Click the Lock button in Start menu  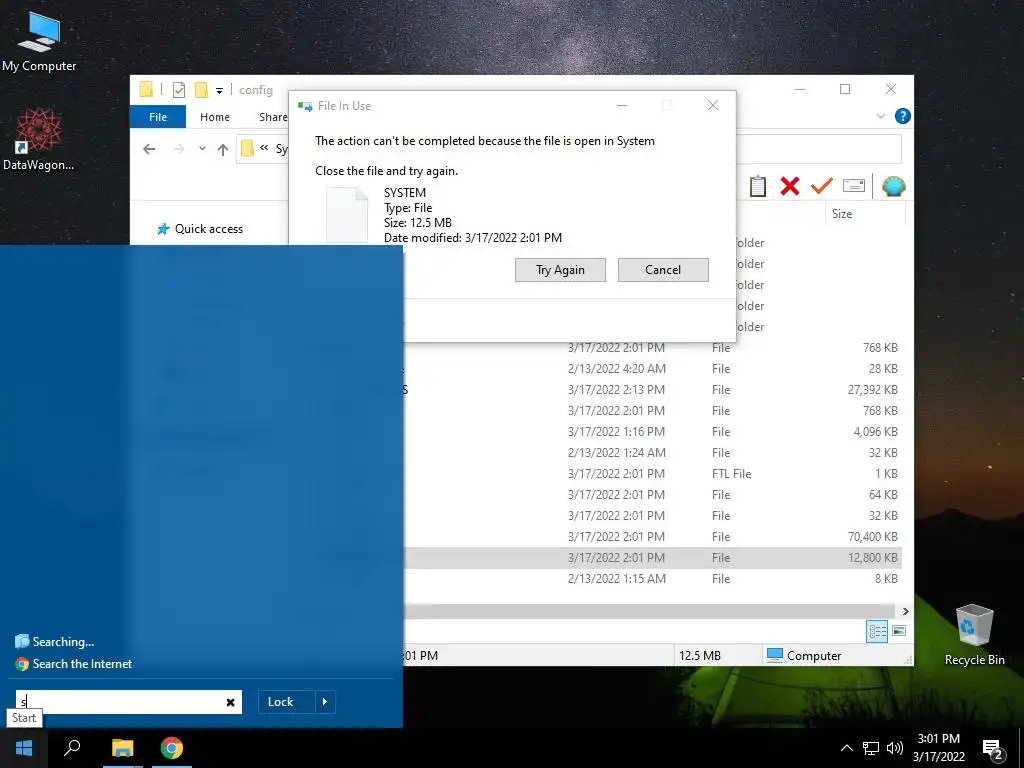(281, 702)
